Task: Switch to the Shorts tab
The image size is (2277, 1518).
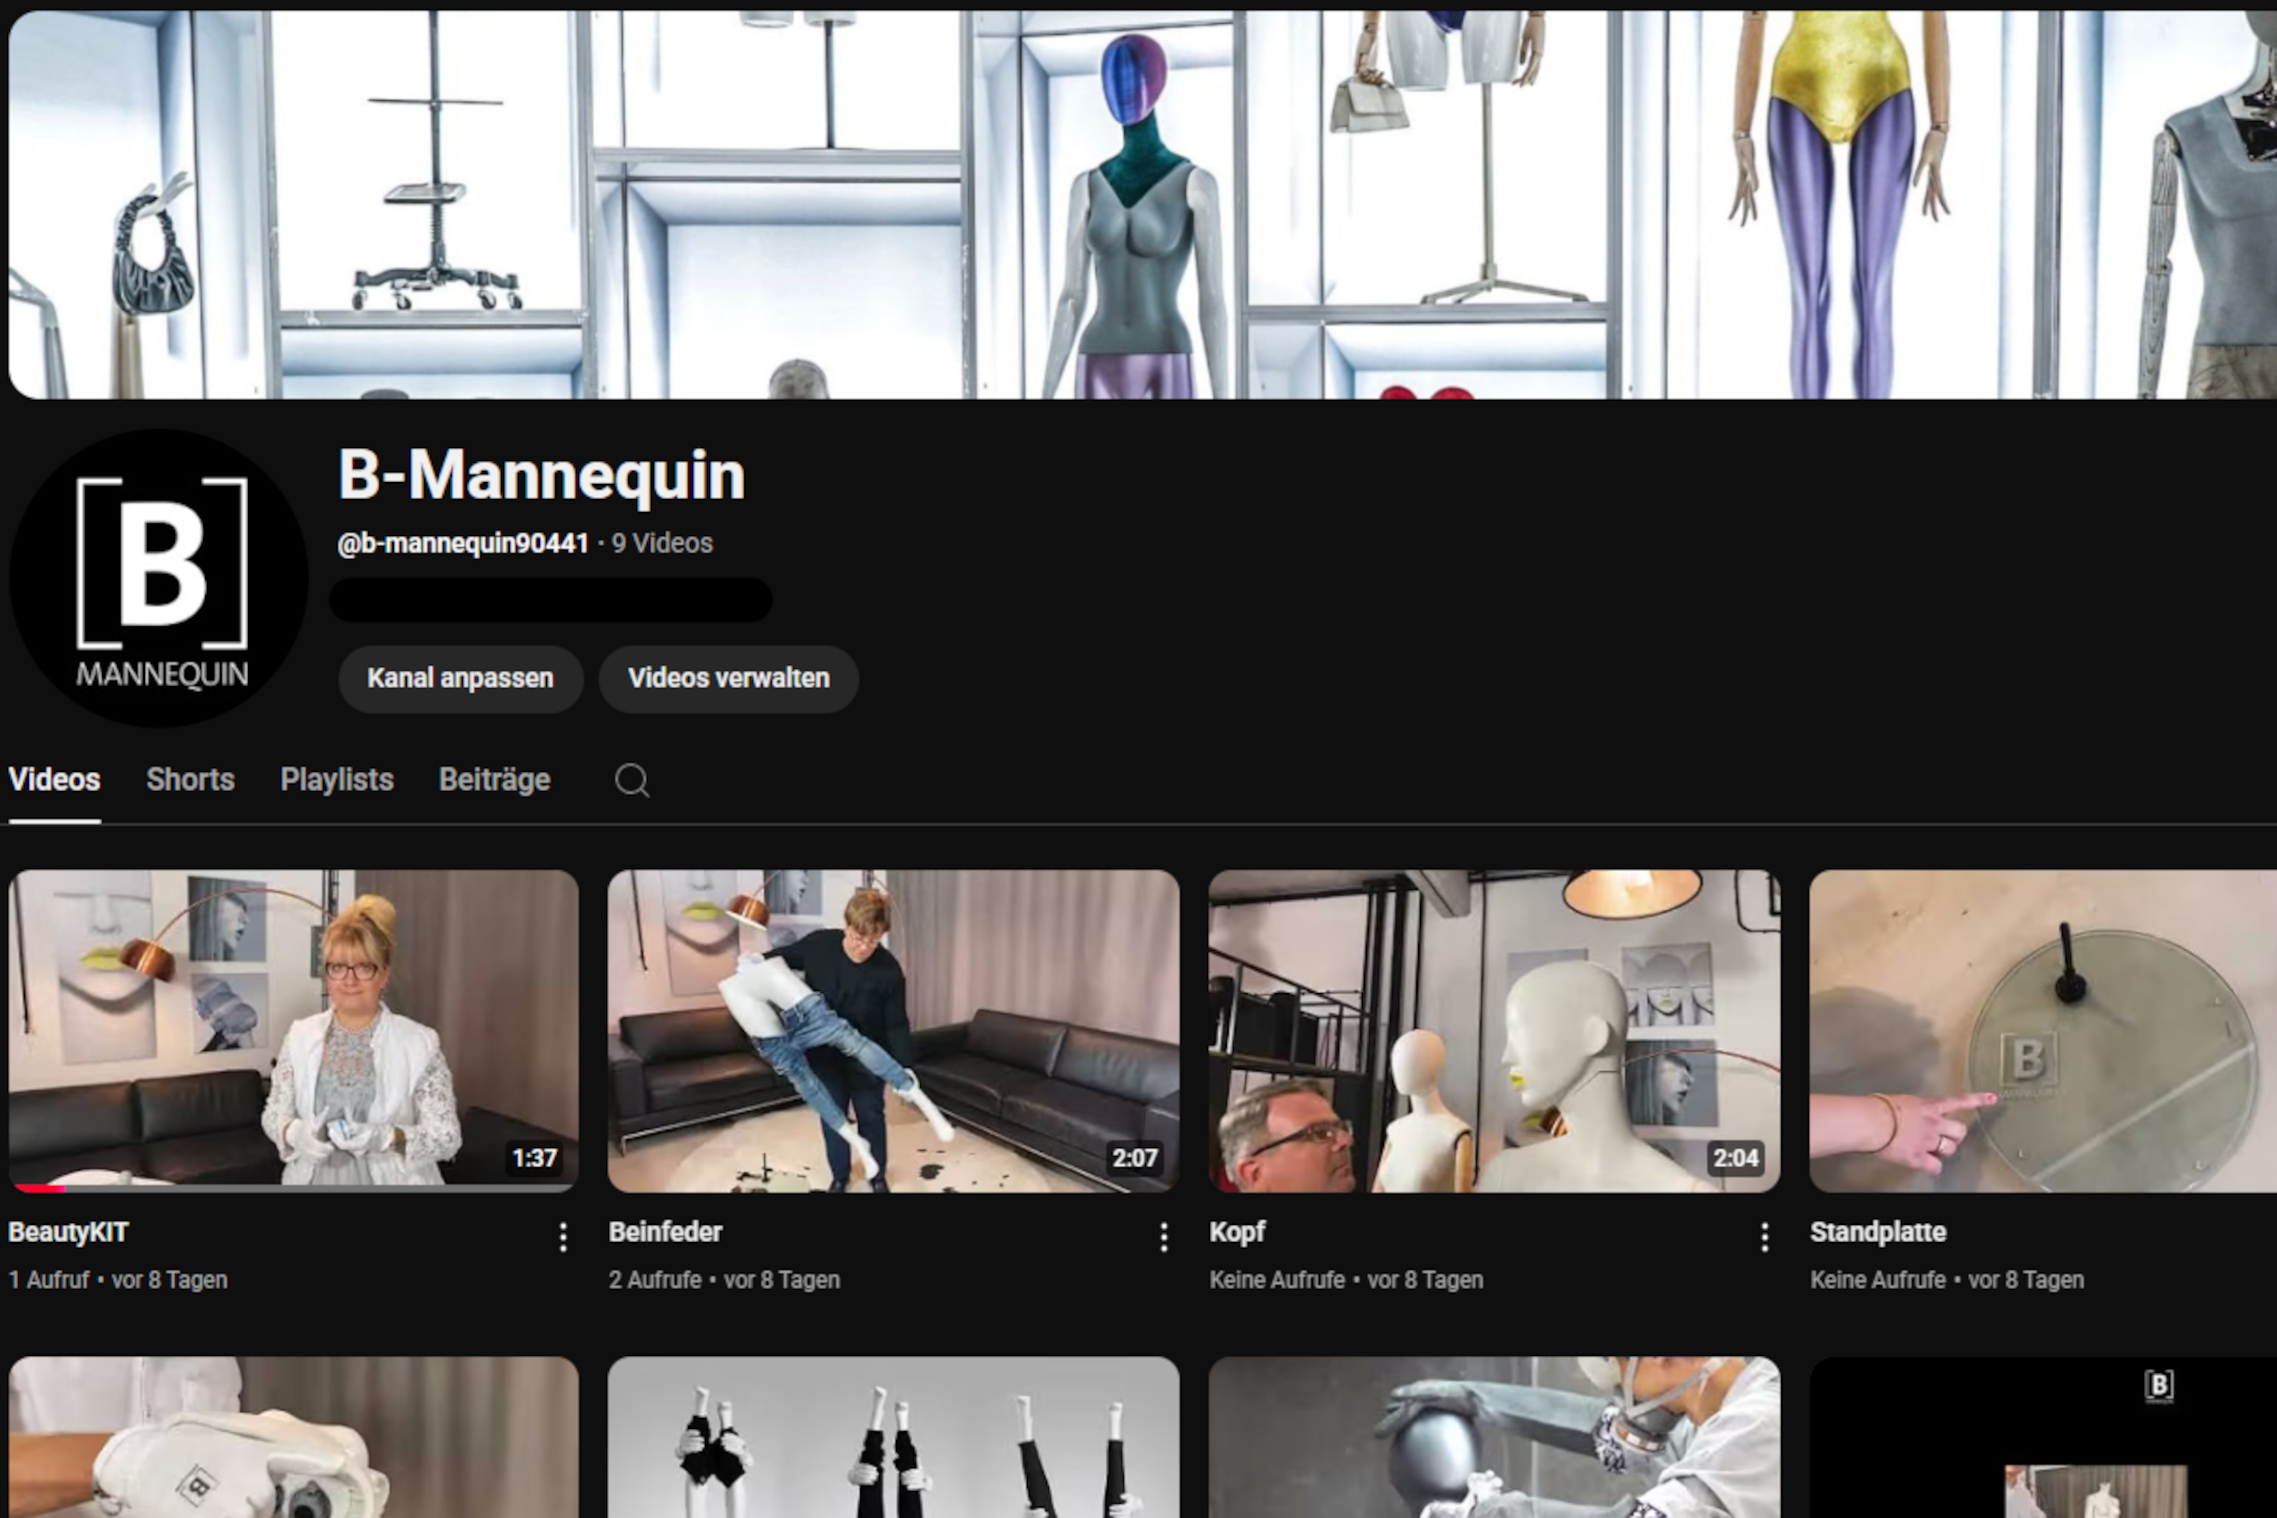Action: [190, 780]
